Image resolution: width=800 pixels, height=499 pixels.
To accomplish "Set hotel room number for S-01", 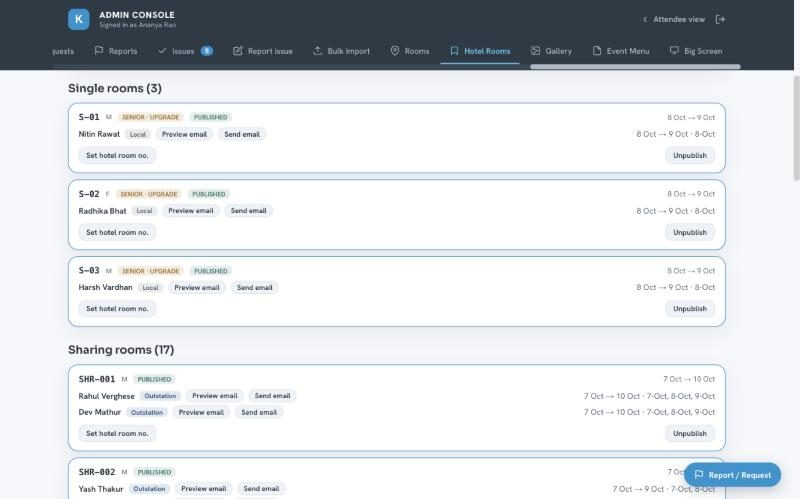I will pyautogui.click(x=117, y=156).
